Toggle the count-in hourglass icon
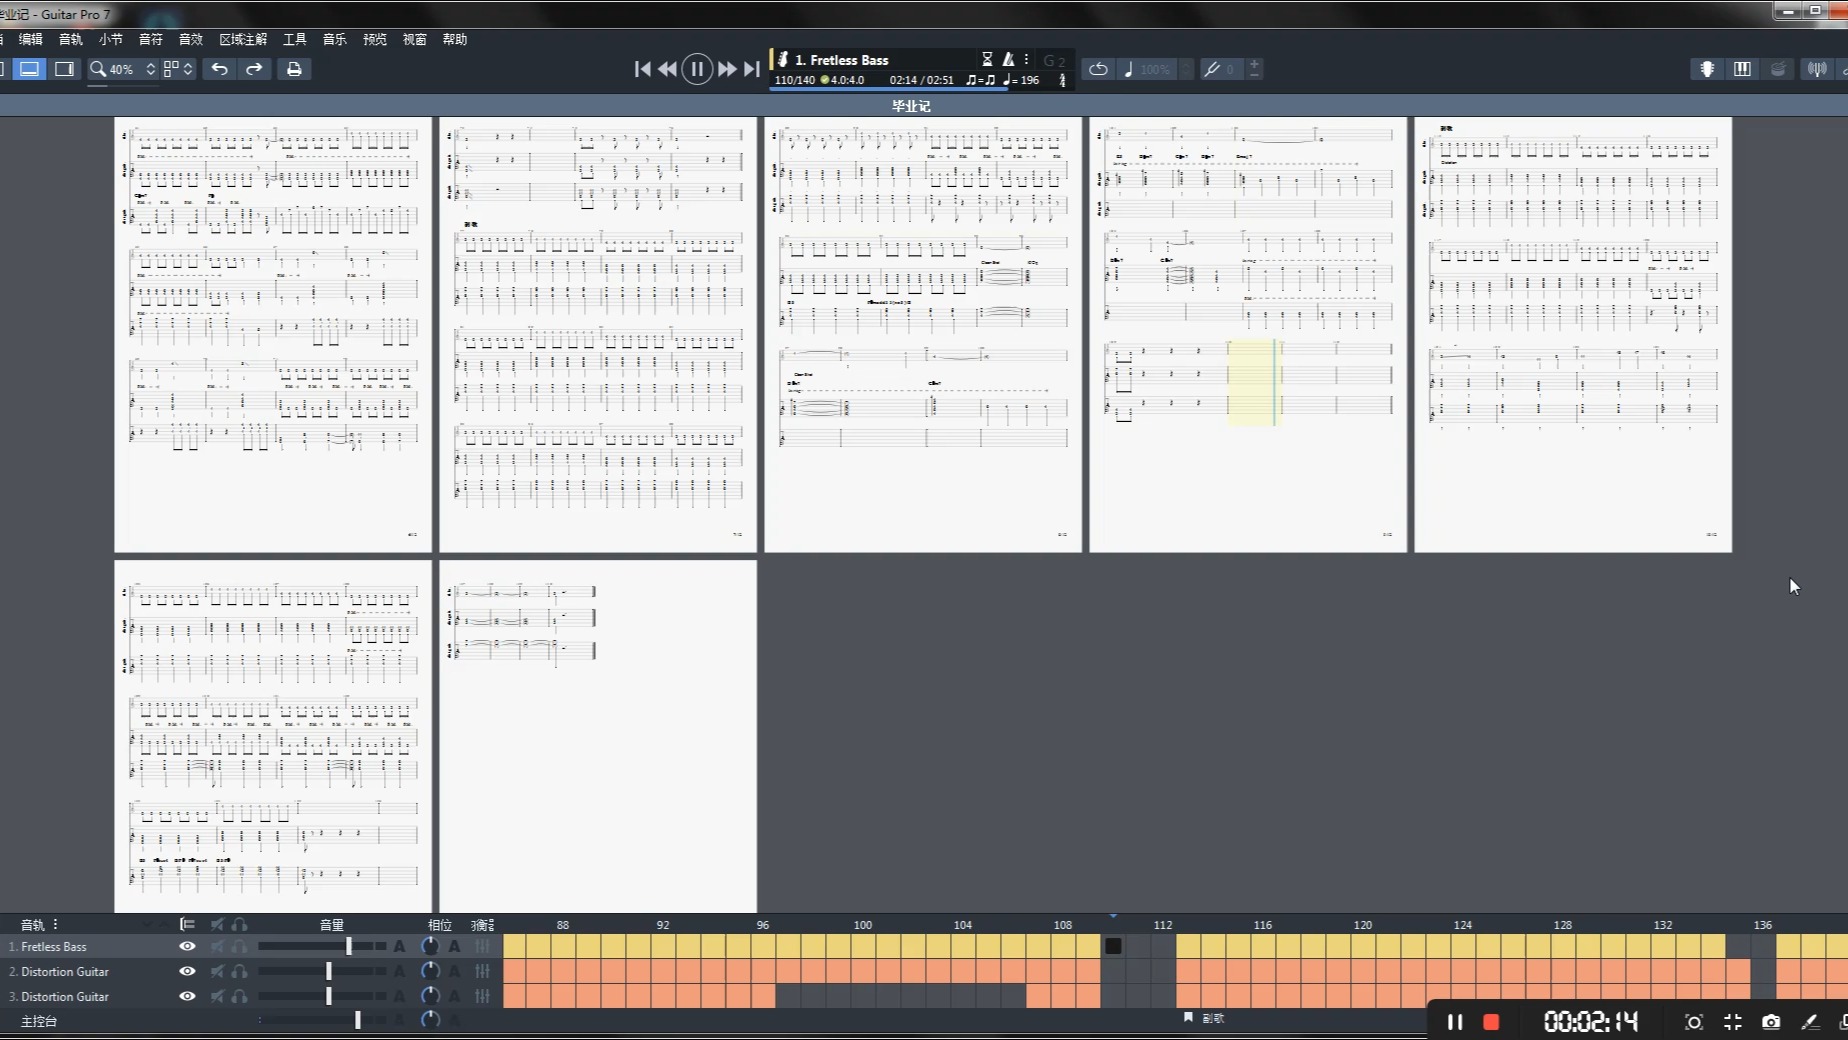This screenshot has width=1848, height=1040. 987,60
